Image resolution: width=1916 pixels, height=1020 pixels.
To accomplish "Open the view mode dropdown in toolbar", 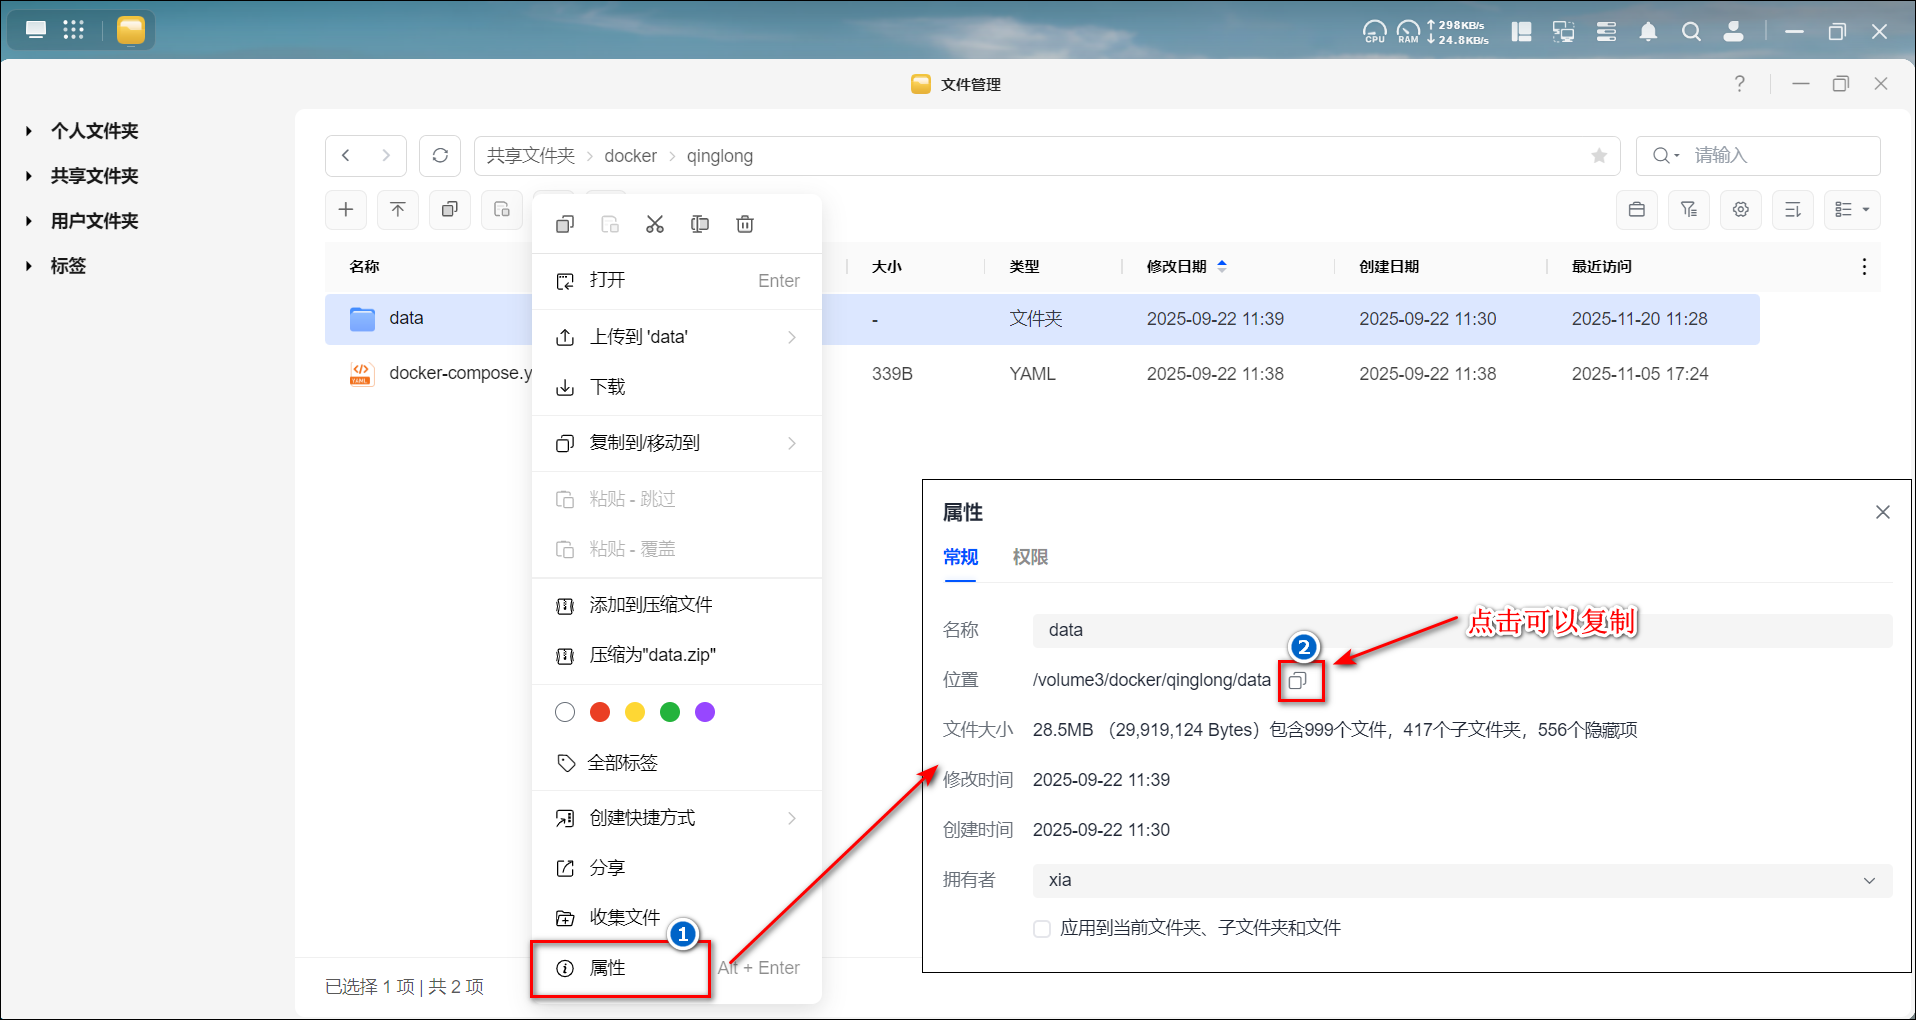I will coord(1852,210).
